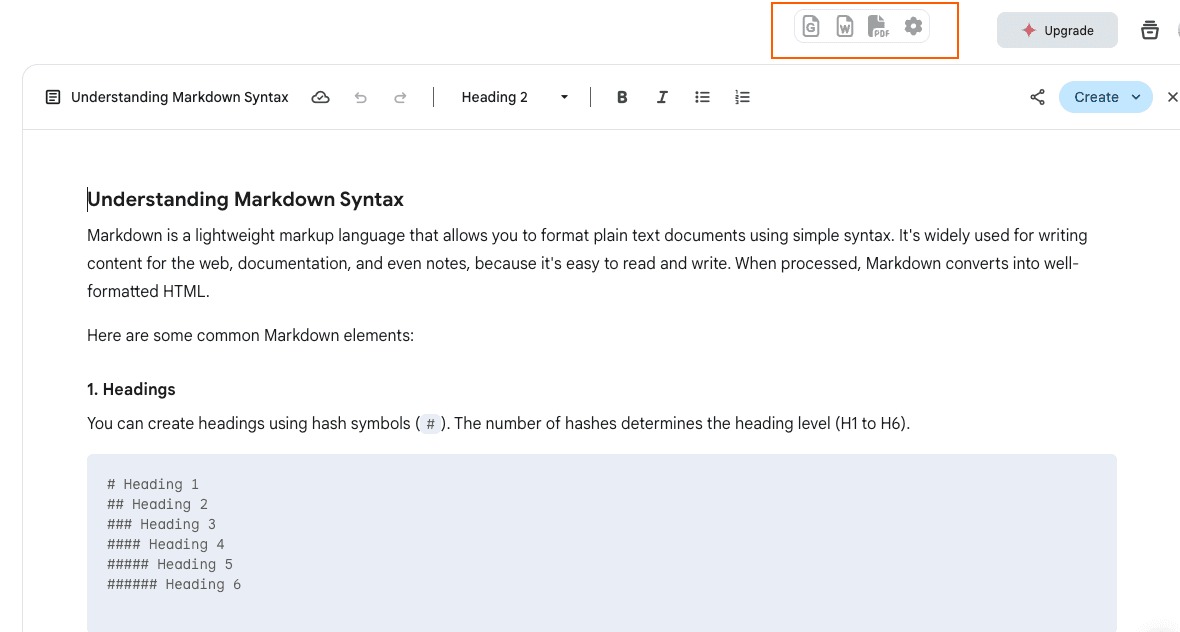Toggle numbered list formatting
1180x632 pixels.
[x=742, y=97]
